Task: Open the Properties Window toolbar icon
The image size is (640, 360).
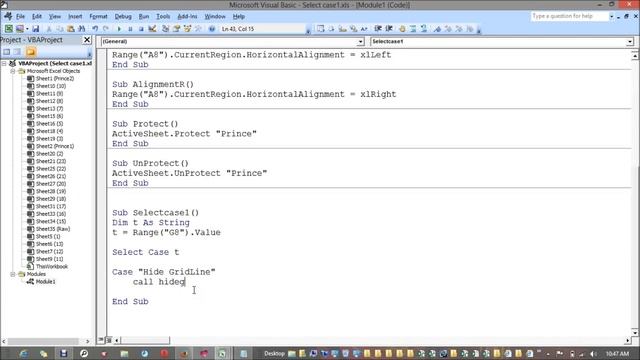Action: [176, 29]
